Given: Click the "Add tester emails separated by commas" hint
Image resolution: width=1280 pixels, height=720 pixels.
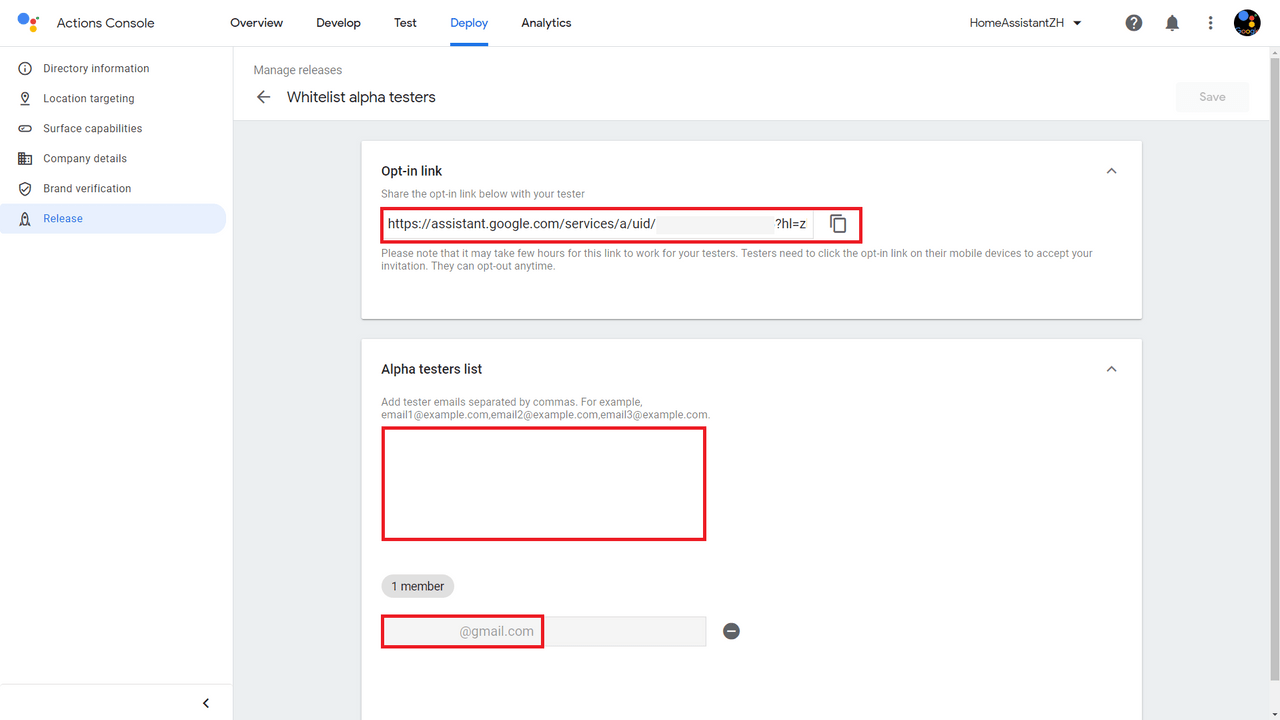Looking at the screenshot, I should (x=546, y=408).
